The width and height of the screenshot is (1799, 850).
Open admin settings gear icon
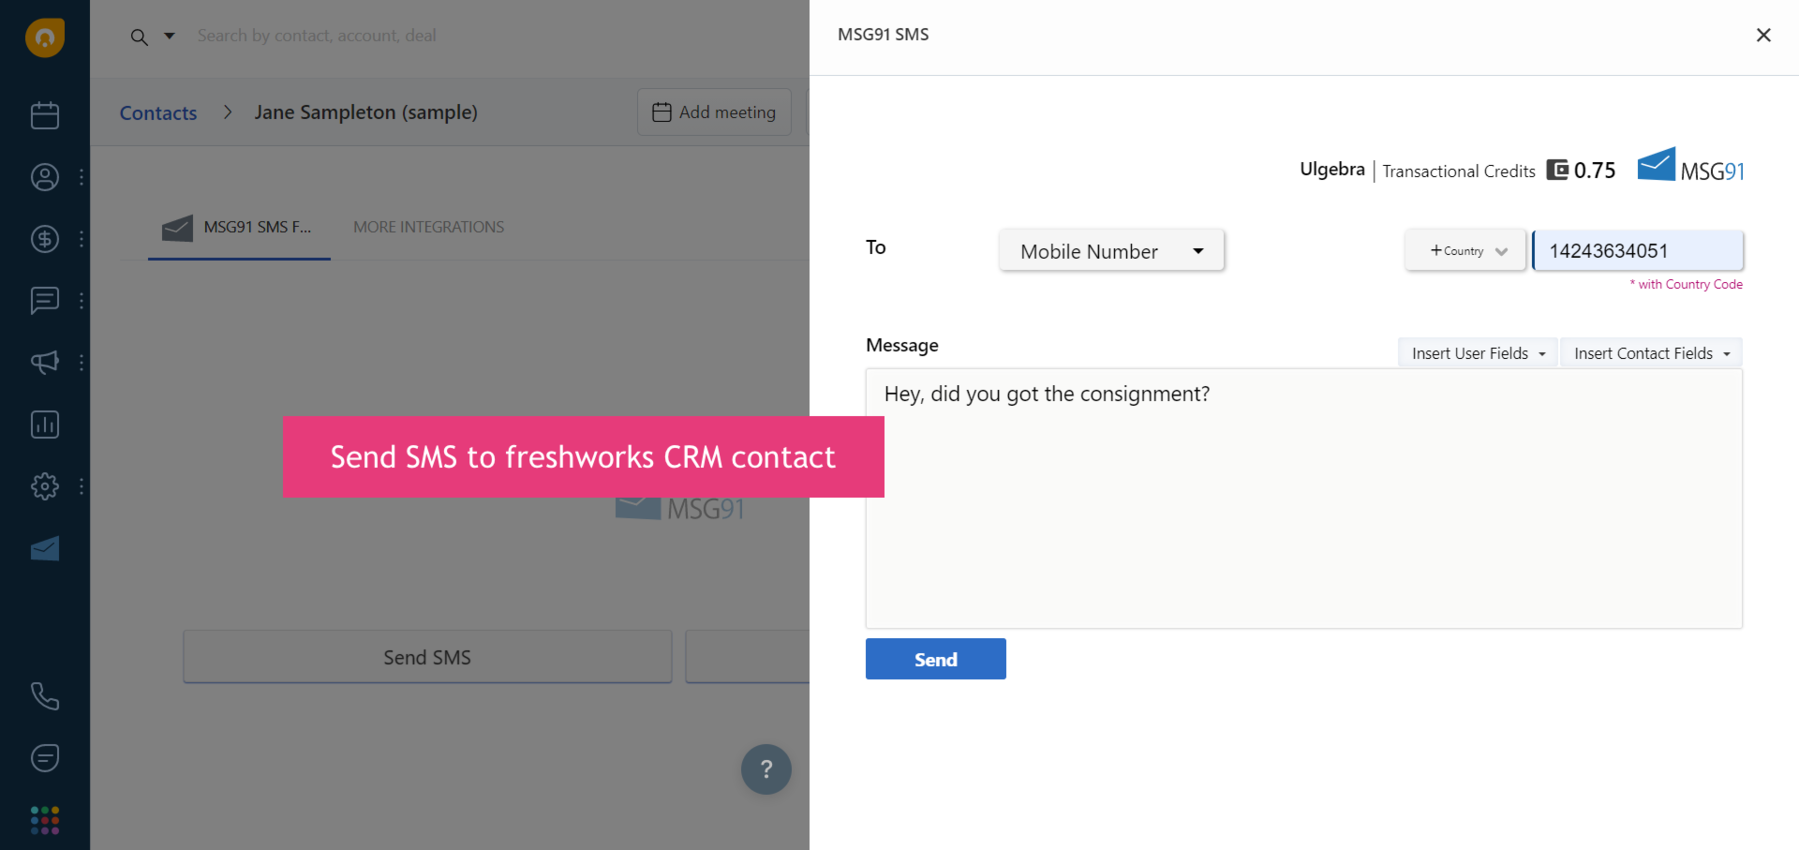(45, 486)
